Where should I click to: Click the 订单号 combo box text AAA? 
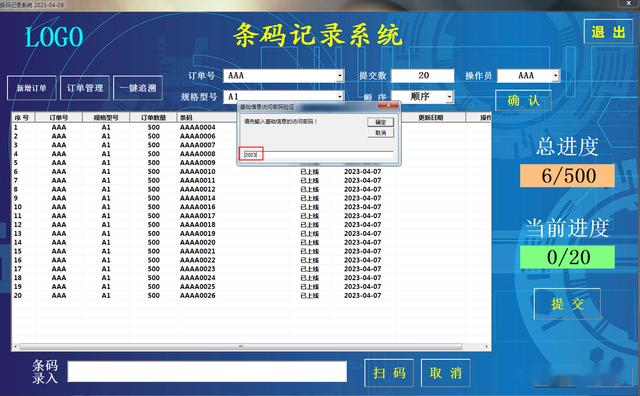[236, 76]
